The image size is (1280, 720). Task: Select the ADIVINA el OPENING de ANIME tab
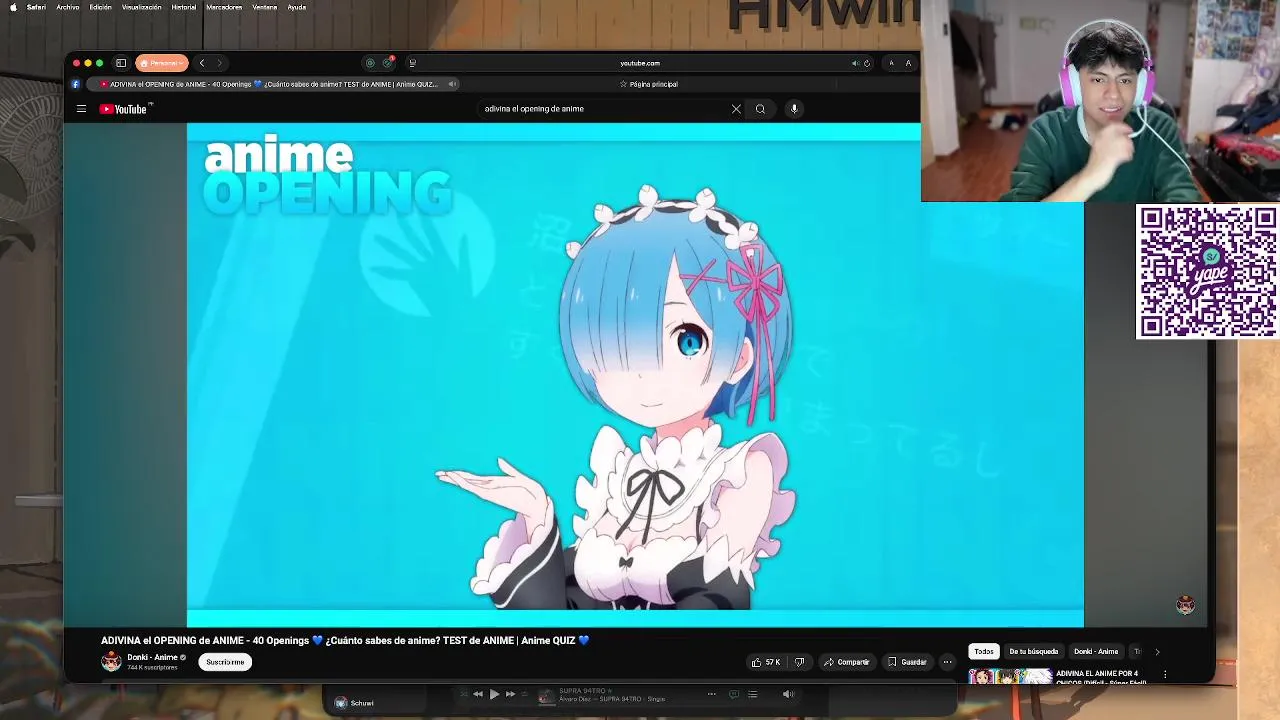click(x=274, y=84)
